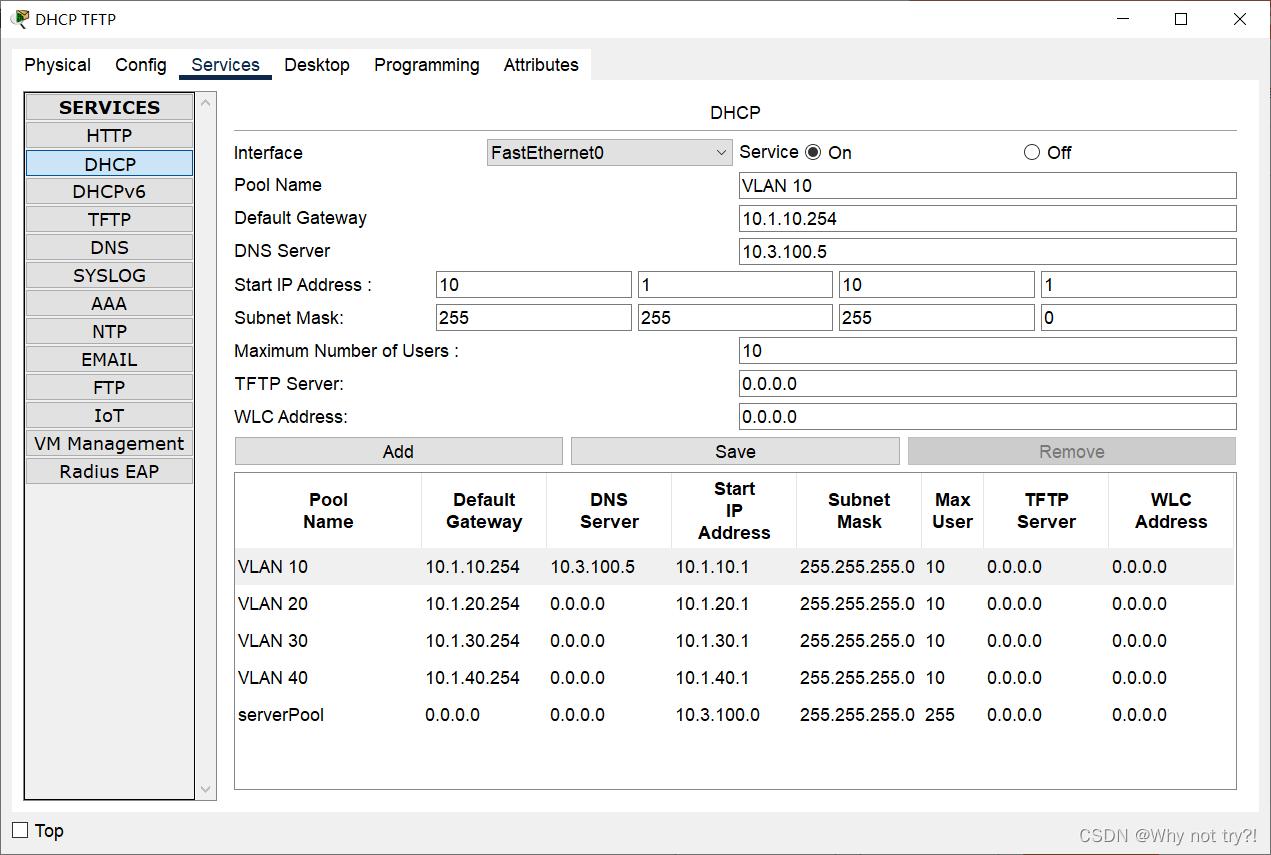Select the VLAN 40 pool row
This screenshot has width=1271, height=855.
(734, 678)
